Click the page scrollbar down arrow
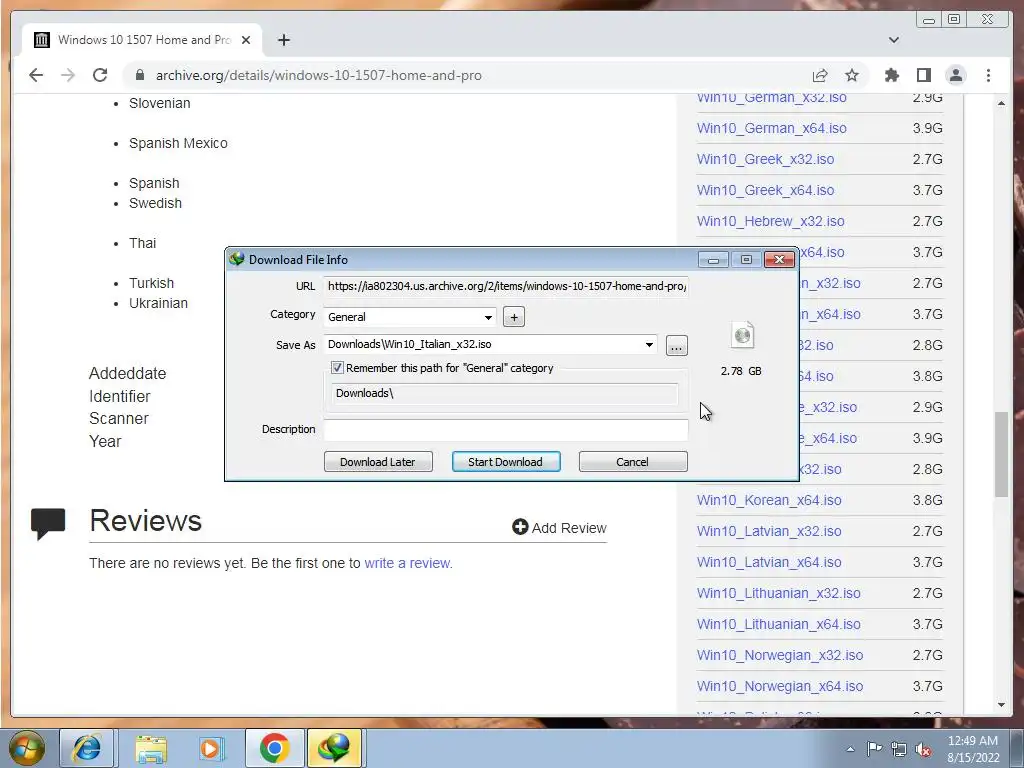 click(1001, 705)
